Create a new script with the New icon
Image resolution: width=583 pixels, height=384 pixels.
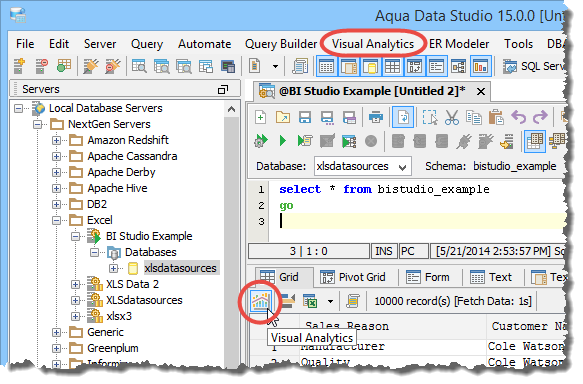point(261,117)
